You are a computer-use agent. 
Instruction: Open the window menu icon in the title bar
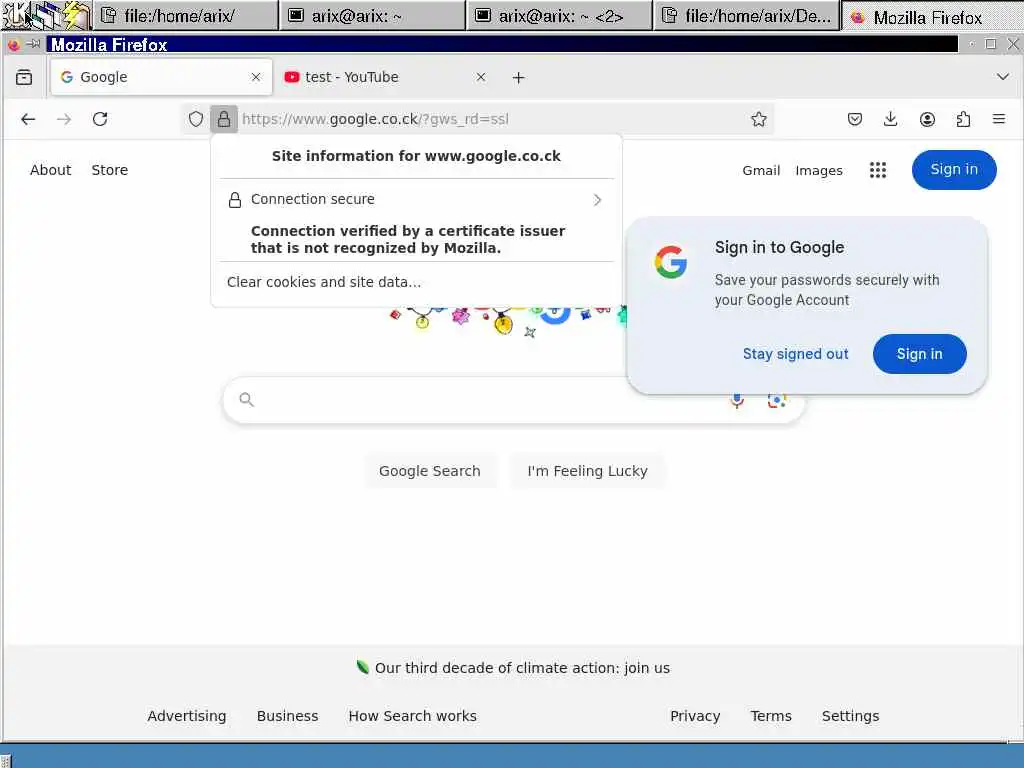click(13, 44)
